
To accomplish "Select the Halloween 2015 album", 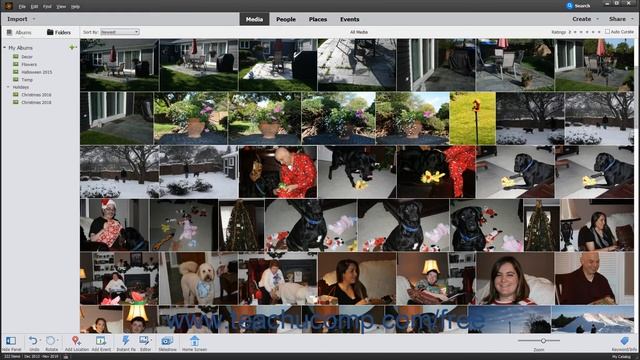I will [x=36, y=72].
